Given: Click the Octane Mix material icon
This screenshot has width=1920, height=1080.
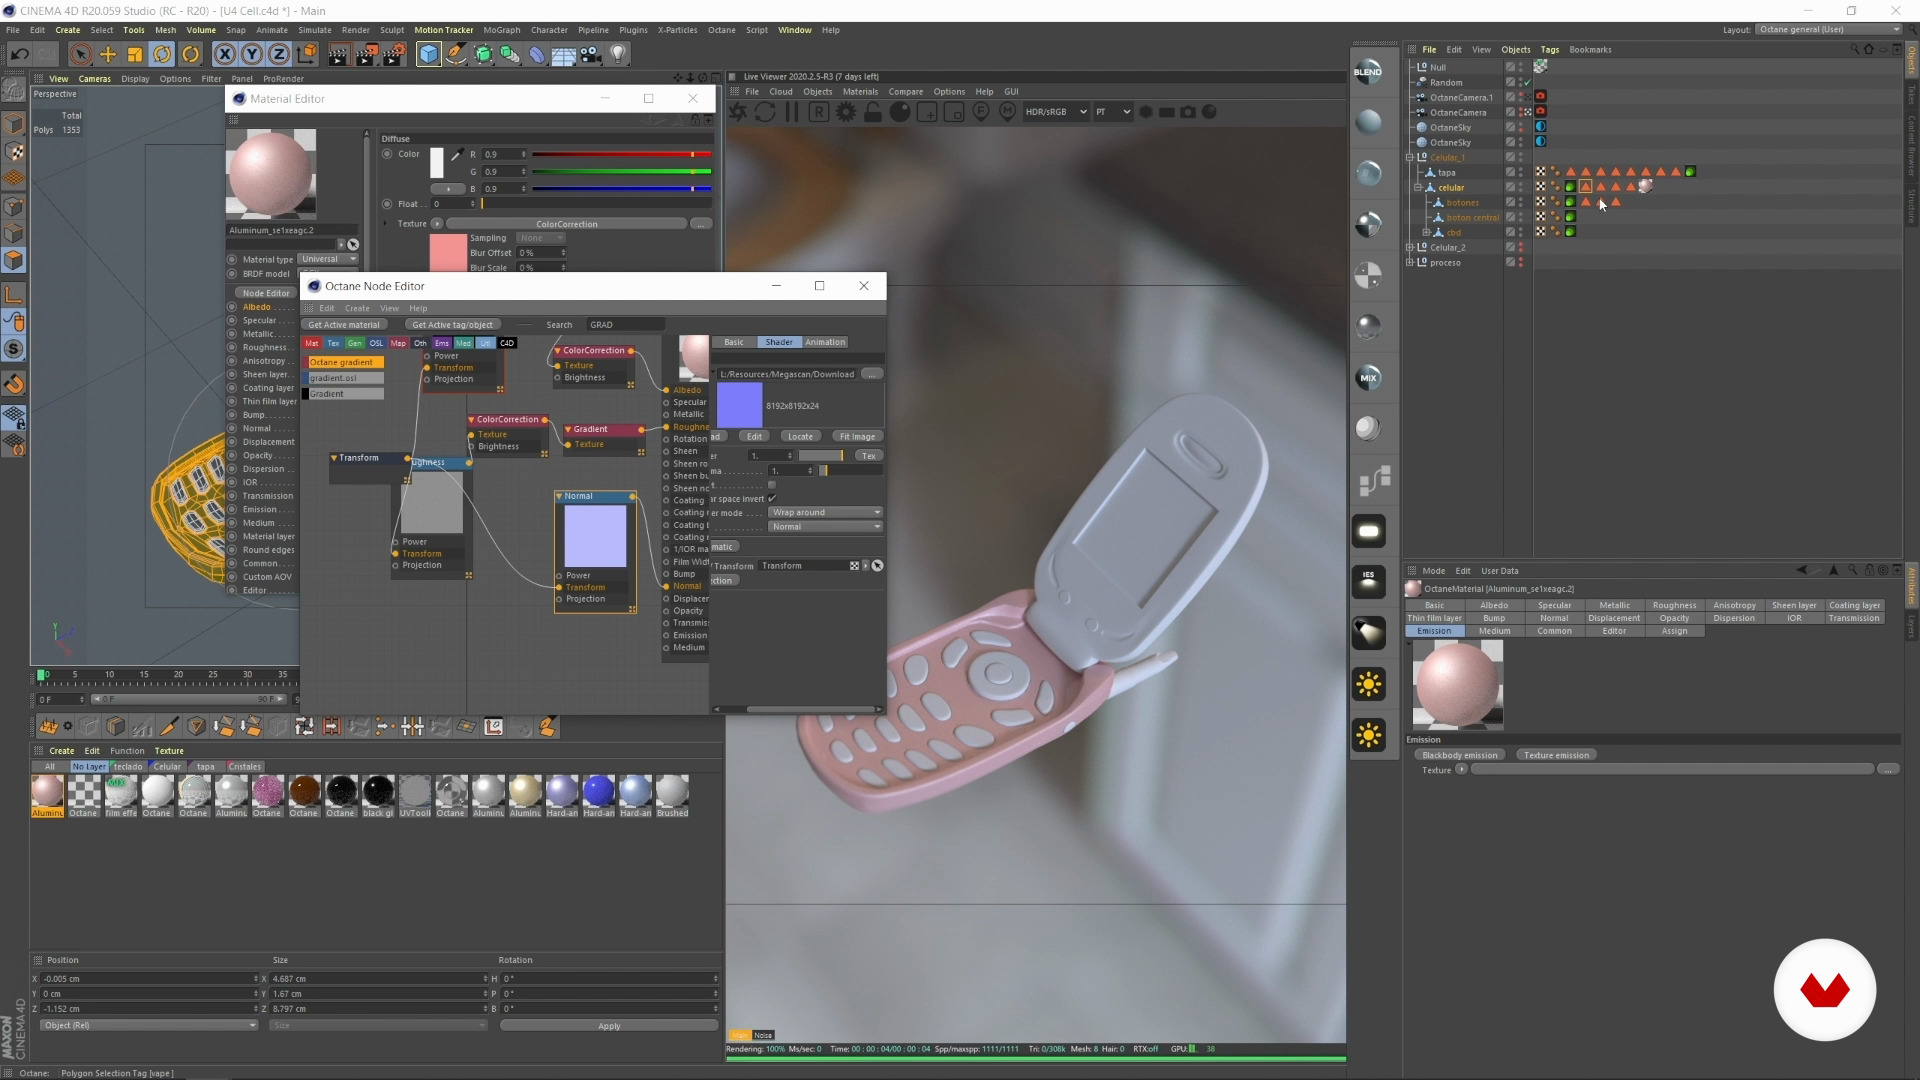Looking at the screenshot, I should [x=1368, y=377].
